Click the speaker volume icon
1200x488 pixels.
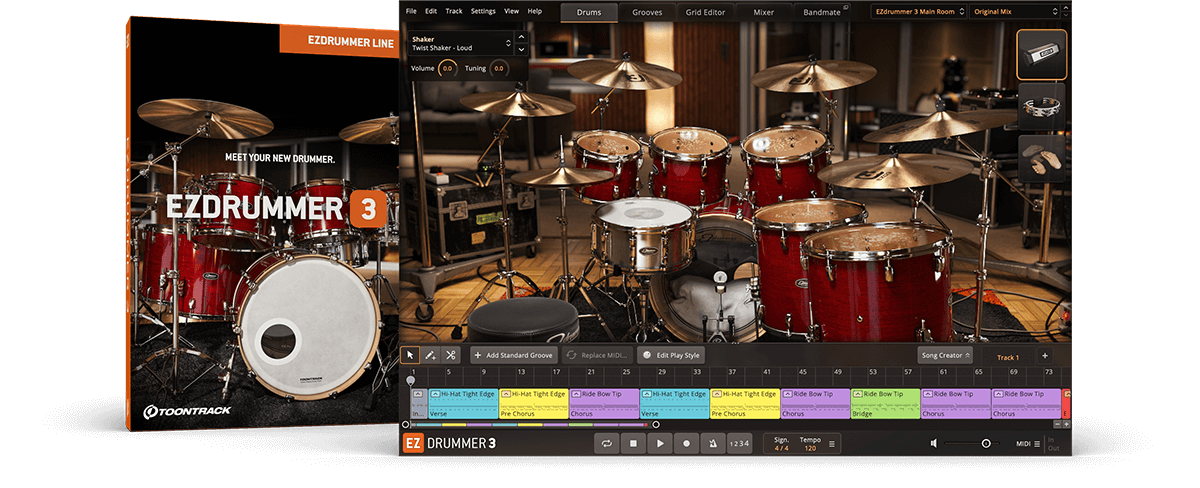point(934,443)
